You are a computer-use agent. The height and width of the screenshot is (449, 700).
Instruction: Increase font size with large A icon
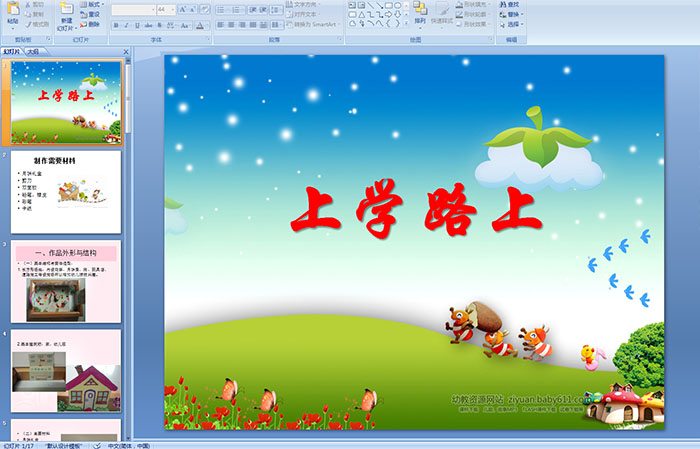coord(183,9)
